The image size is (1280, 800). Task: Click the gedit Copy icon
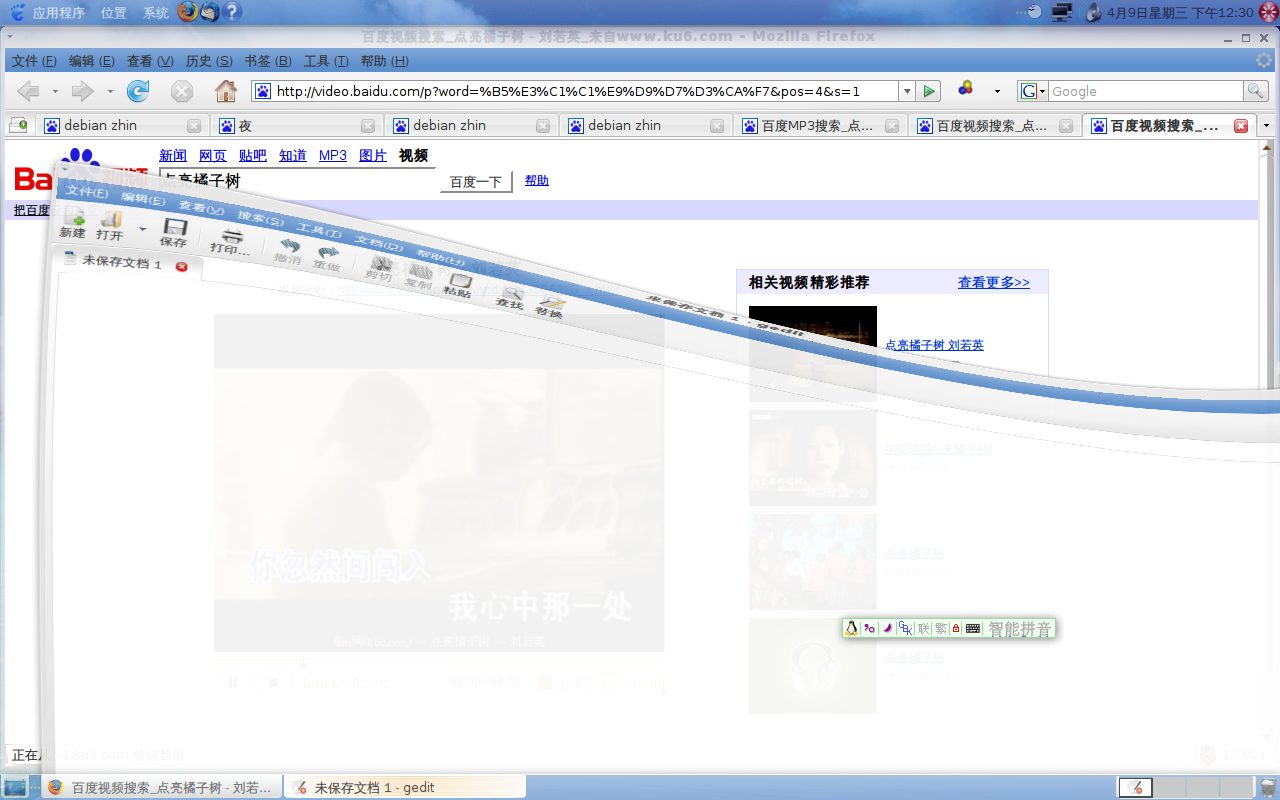419,271
